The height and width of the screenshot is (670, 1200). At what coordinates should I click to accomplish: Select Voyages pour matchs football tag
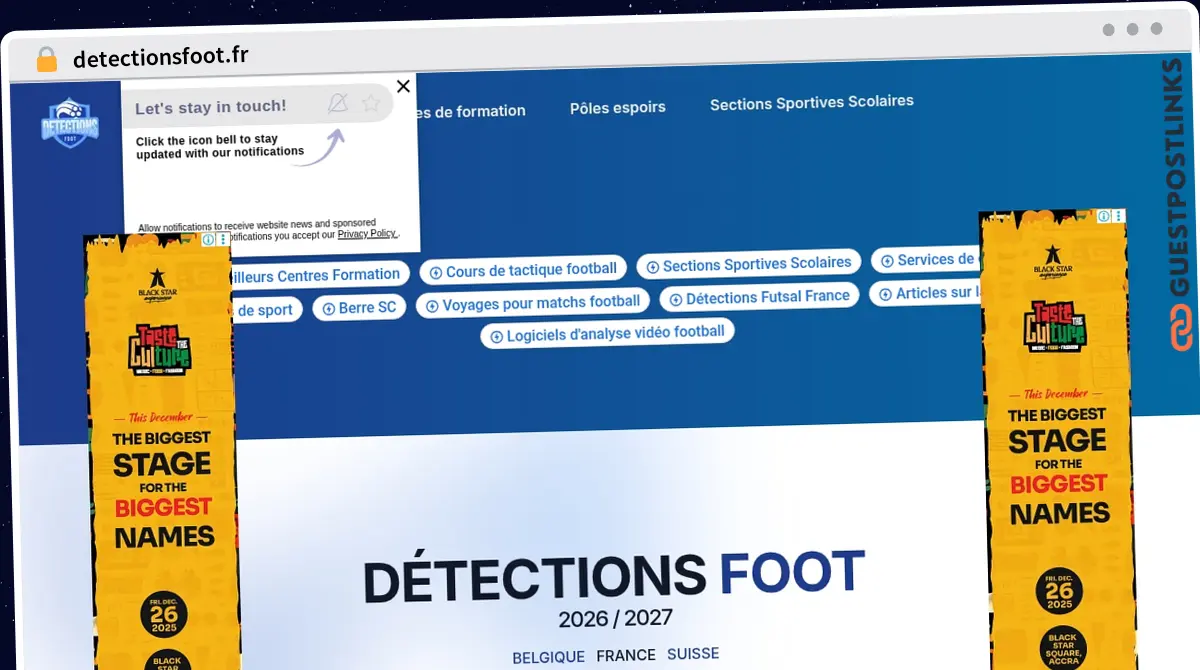click(x=533, y=303)
